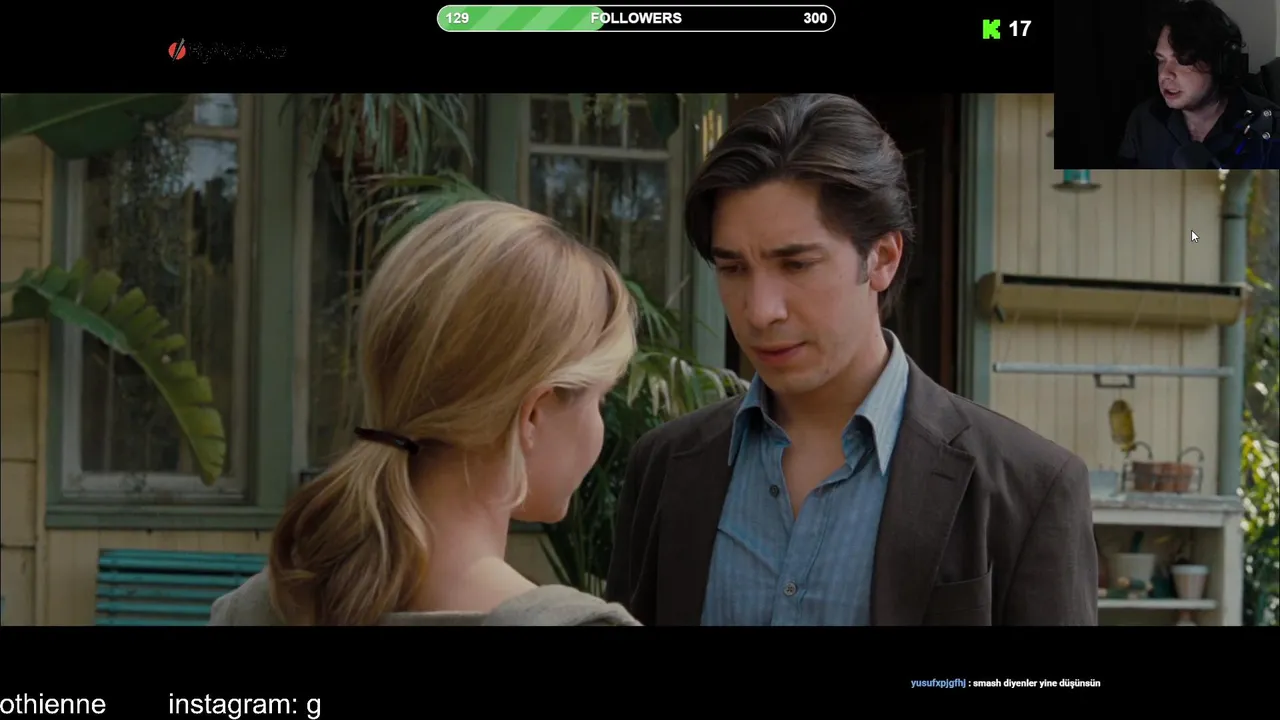Click the followers goal progress bar
This screenshot has width=1280, height=720.
tap(636, 18)
